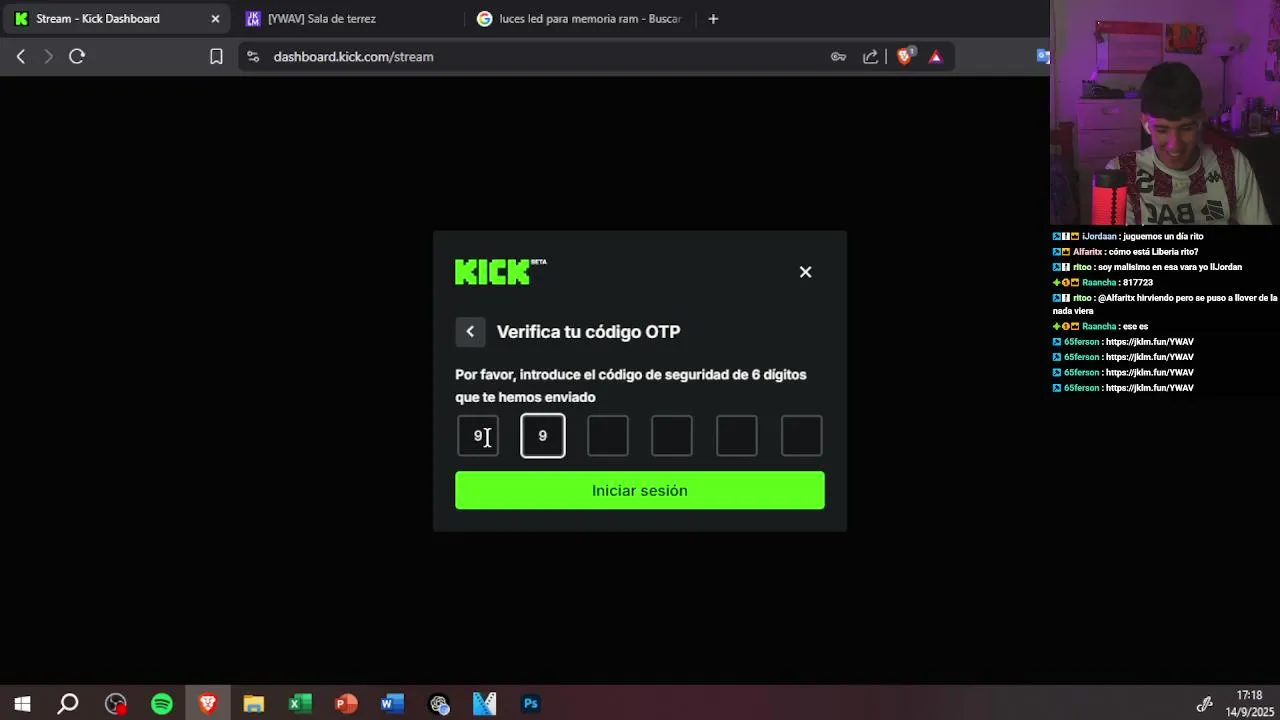Open last 65ferson jklm.fun/YWAV link

point(1150,388)
